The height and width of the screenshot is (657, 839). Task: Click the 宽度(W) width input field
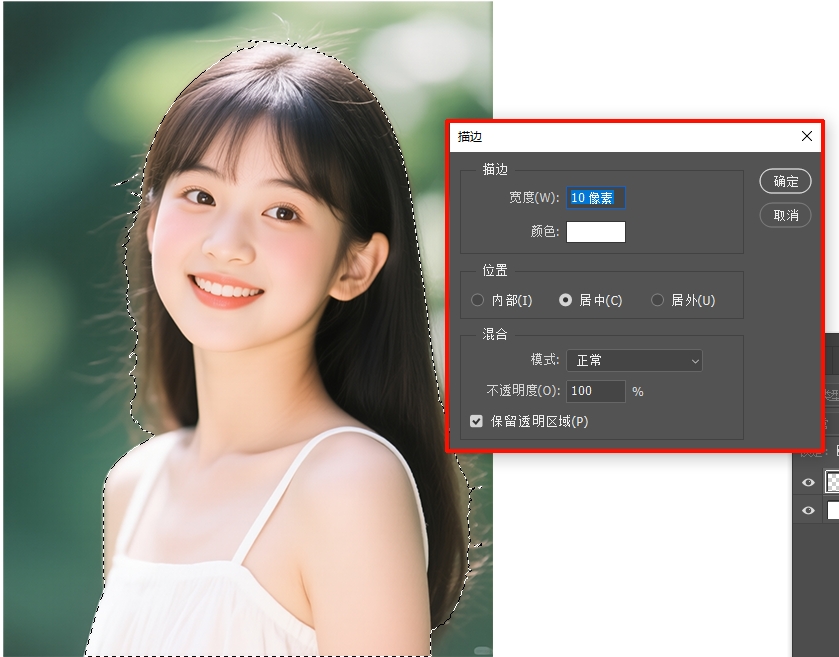coord(595,198)
